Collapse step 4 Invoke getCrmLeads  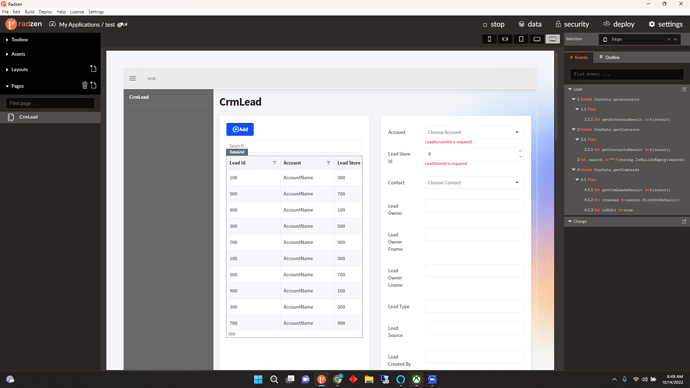(x=573, y=170)
